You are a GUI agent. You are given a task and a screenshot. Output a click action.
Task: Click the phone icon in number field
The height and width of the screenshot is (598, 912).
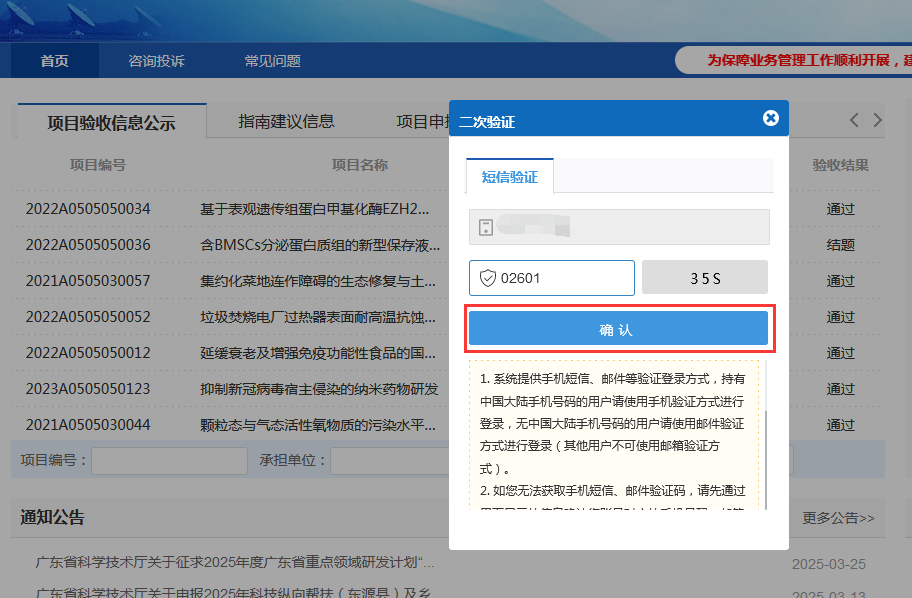(485, 227)
